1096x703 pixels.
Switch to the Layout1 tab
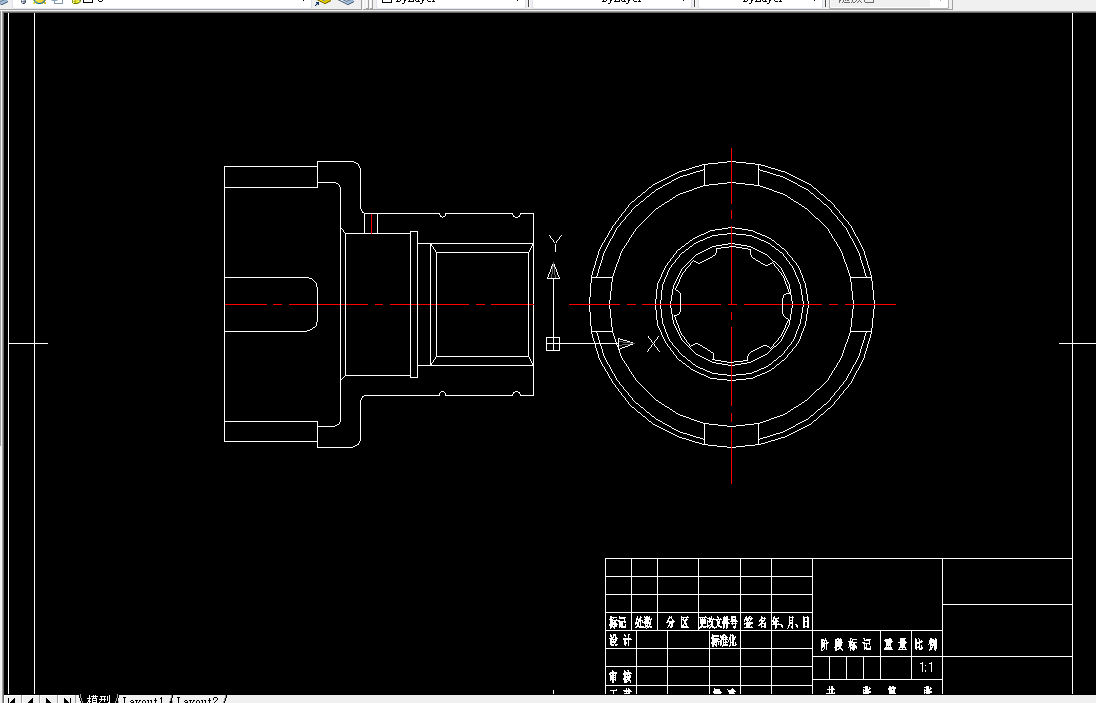pos(143,699)
